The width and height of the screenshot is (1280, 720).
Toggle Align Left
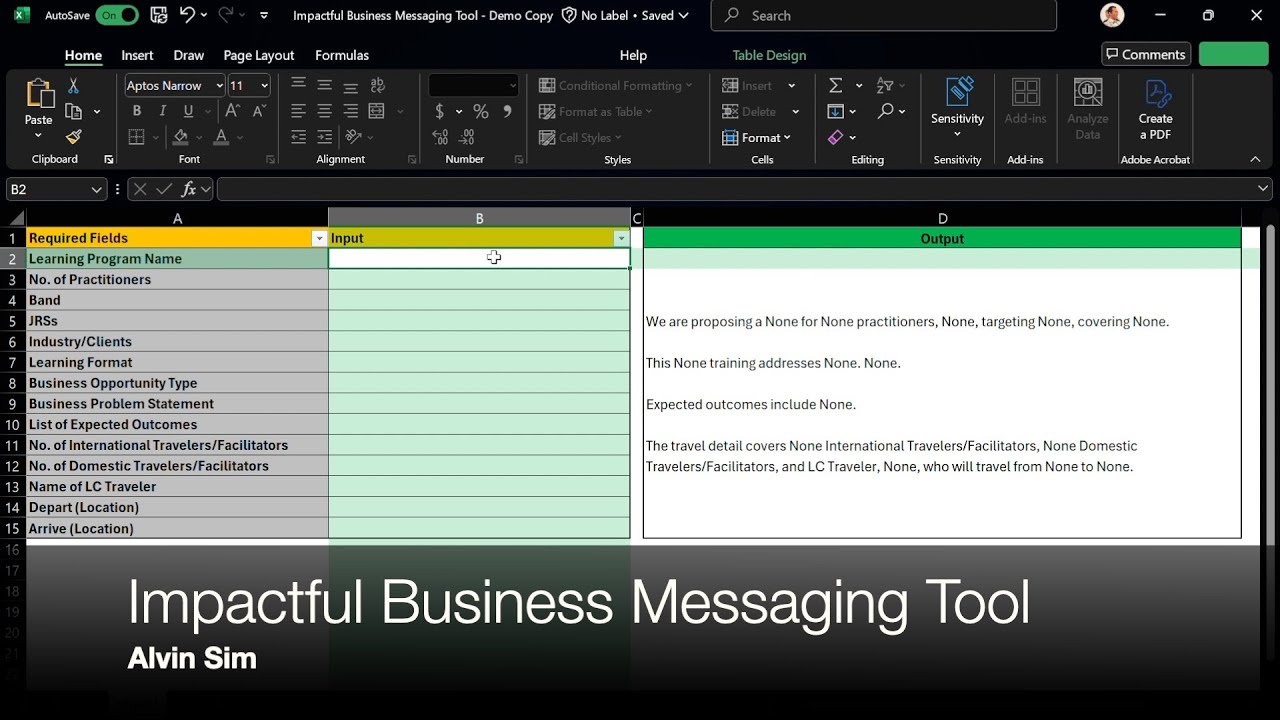point(298,111)
